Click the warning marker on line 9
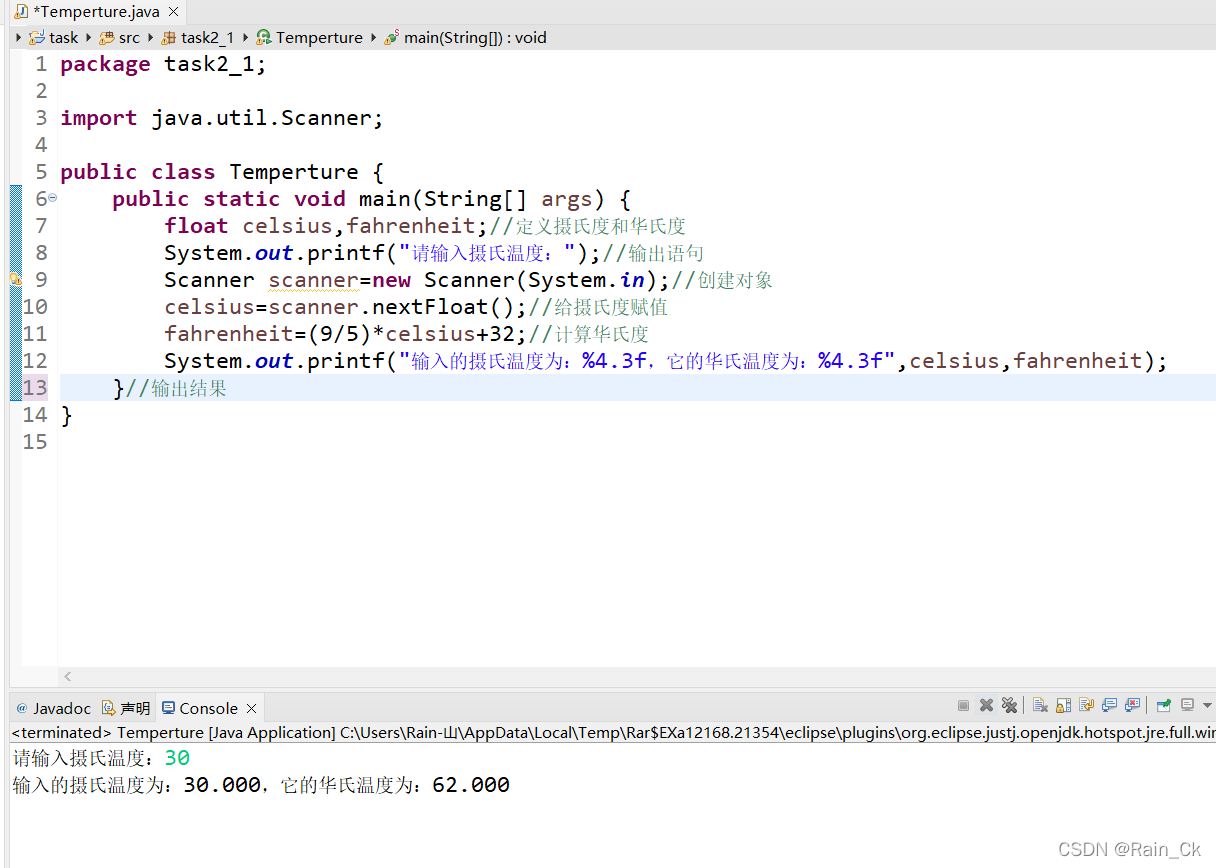 point(15,279)
